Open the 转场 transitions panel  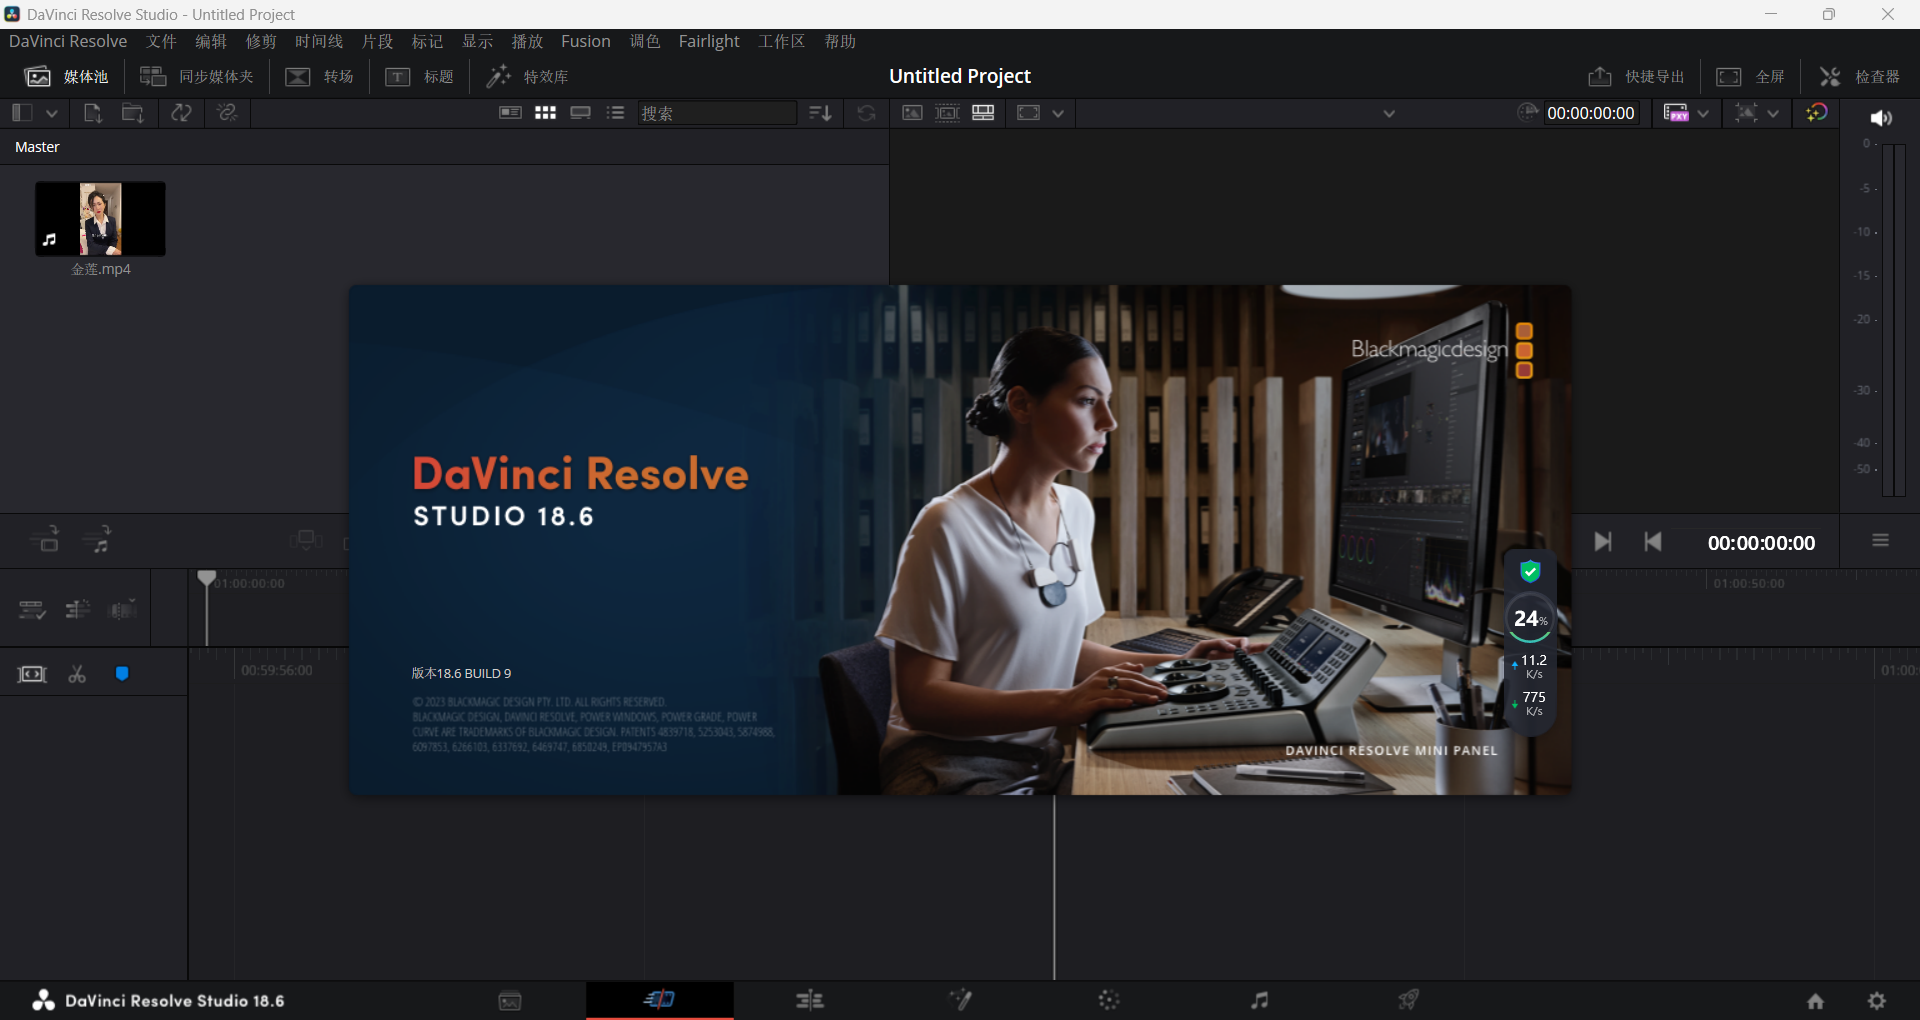click(319, 77)
